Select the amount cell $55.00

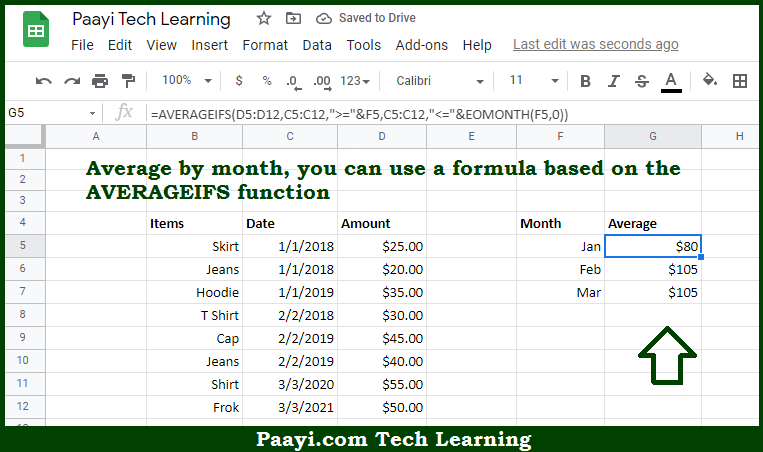tap(382, 384)
